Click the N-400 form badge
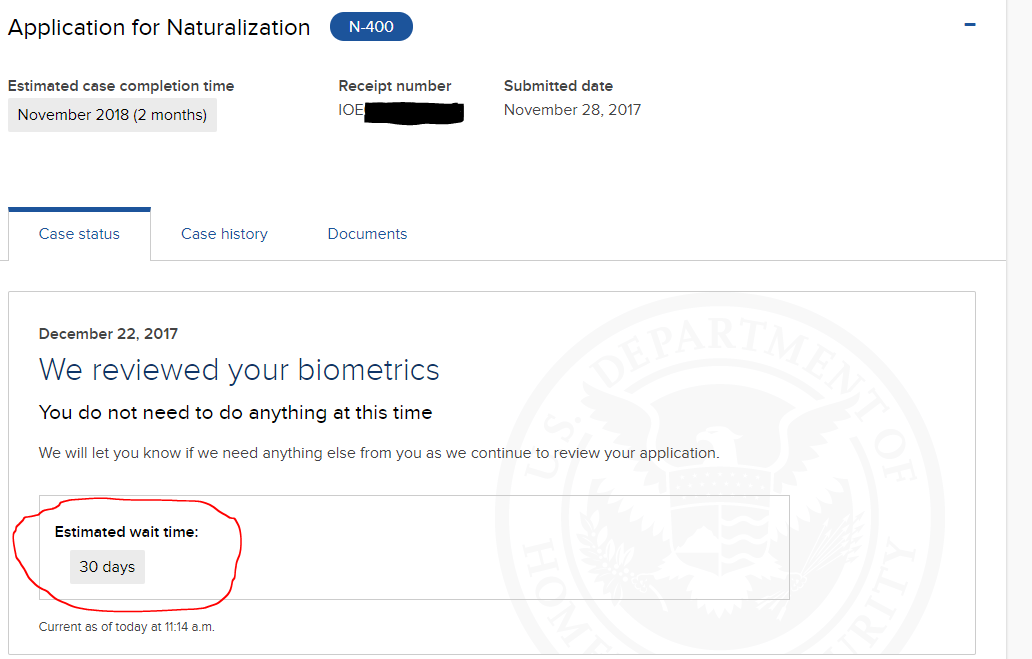 (x=371, y=27)
